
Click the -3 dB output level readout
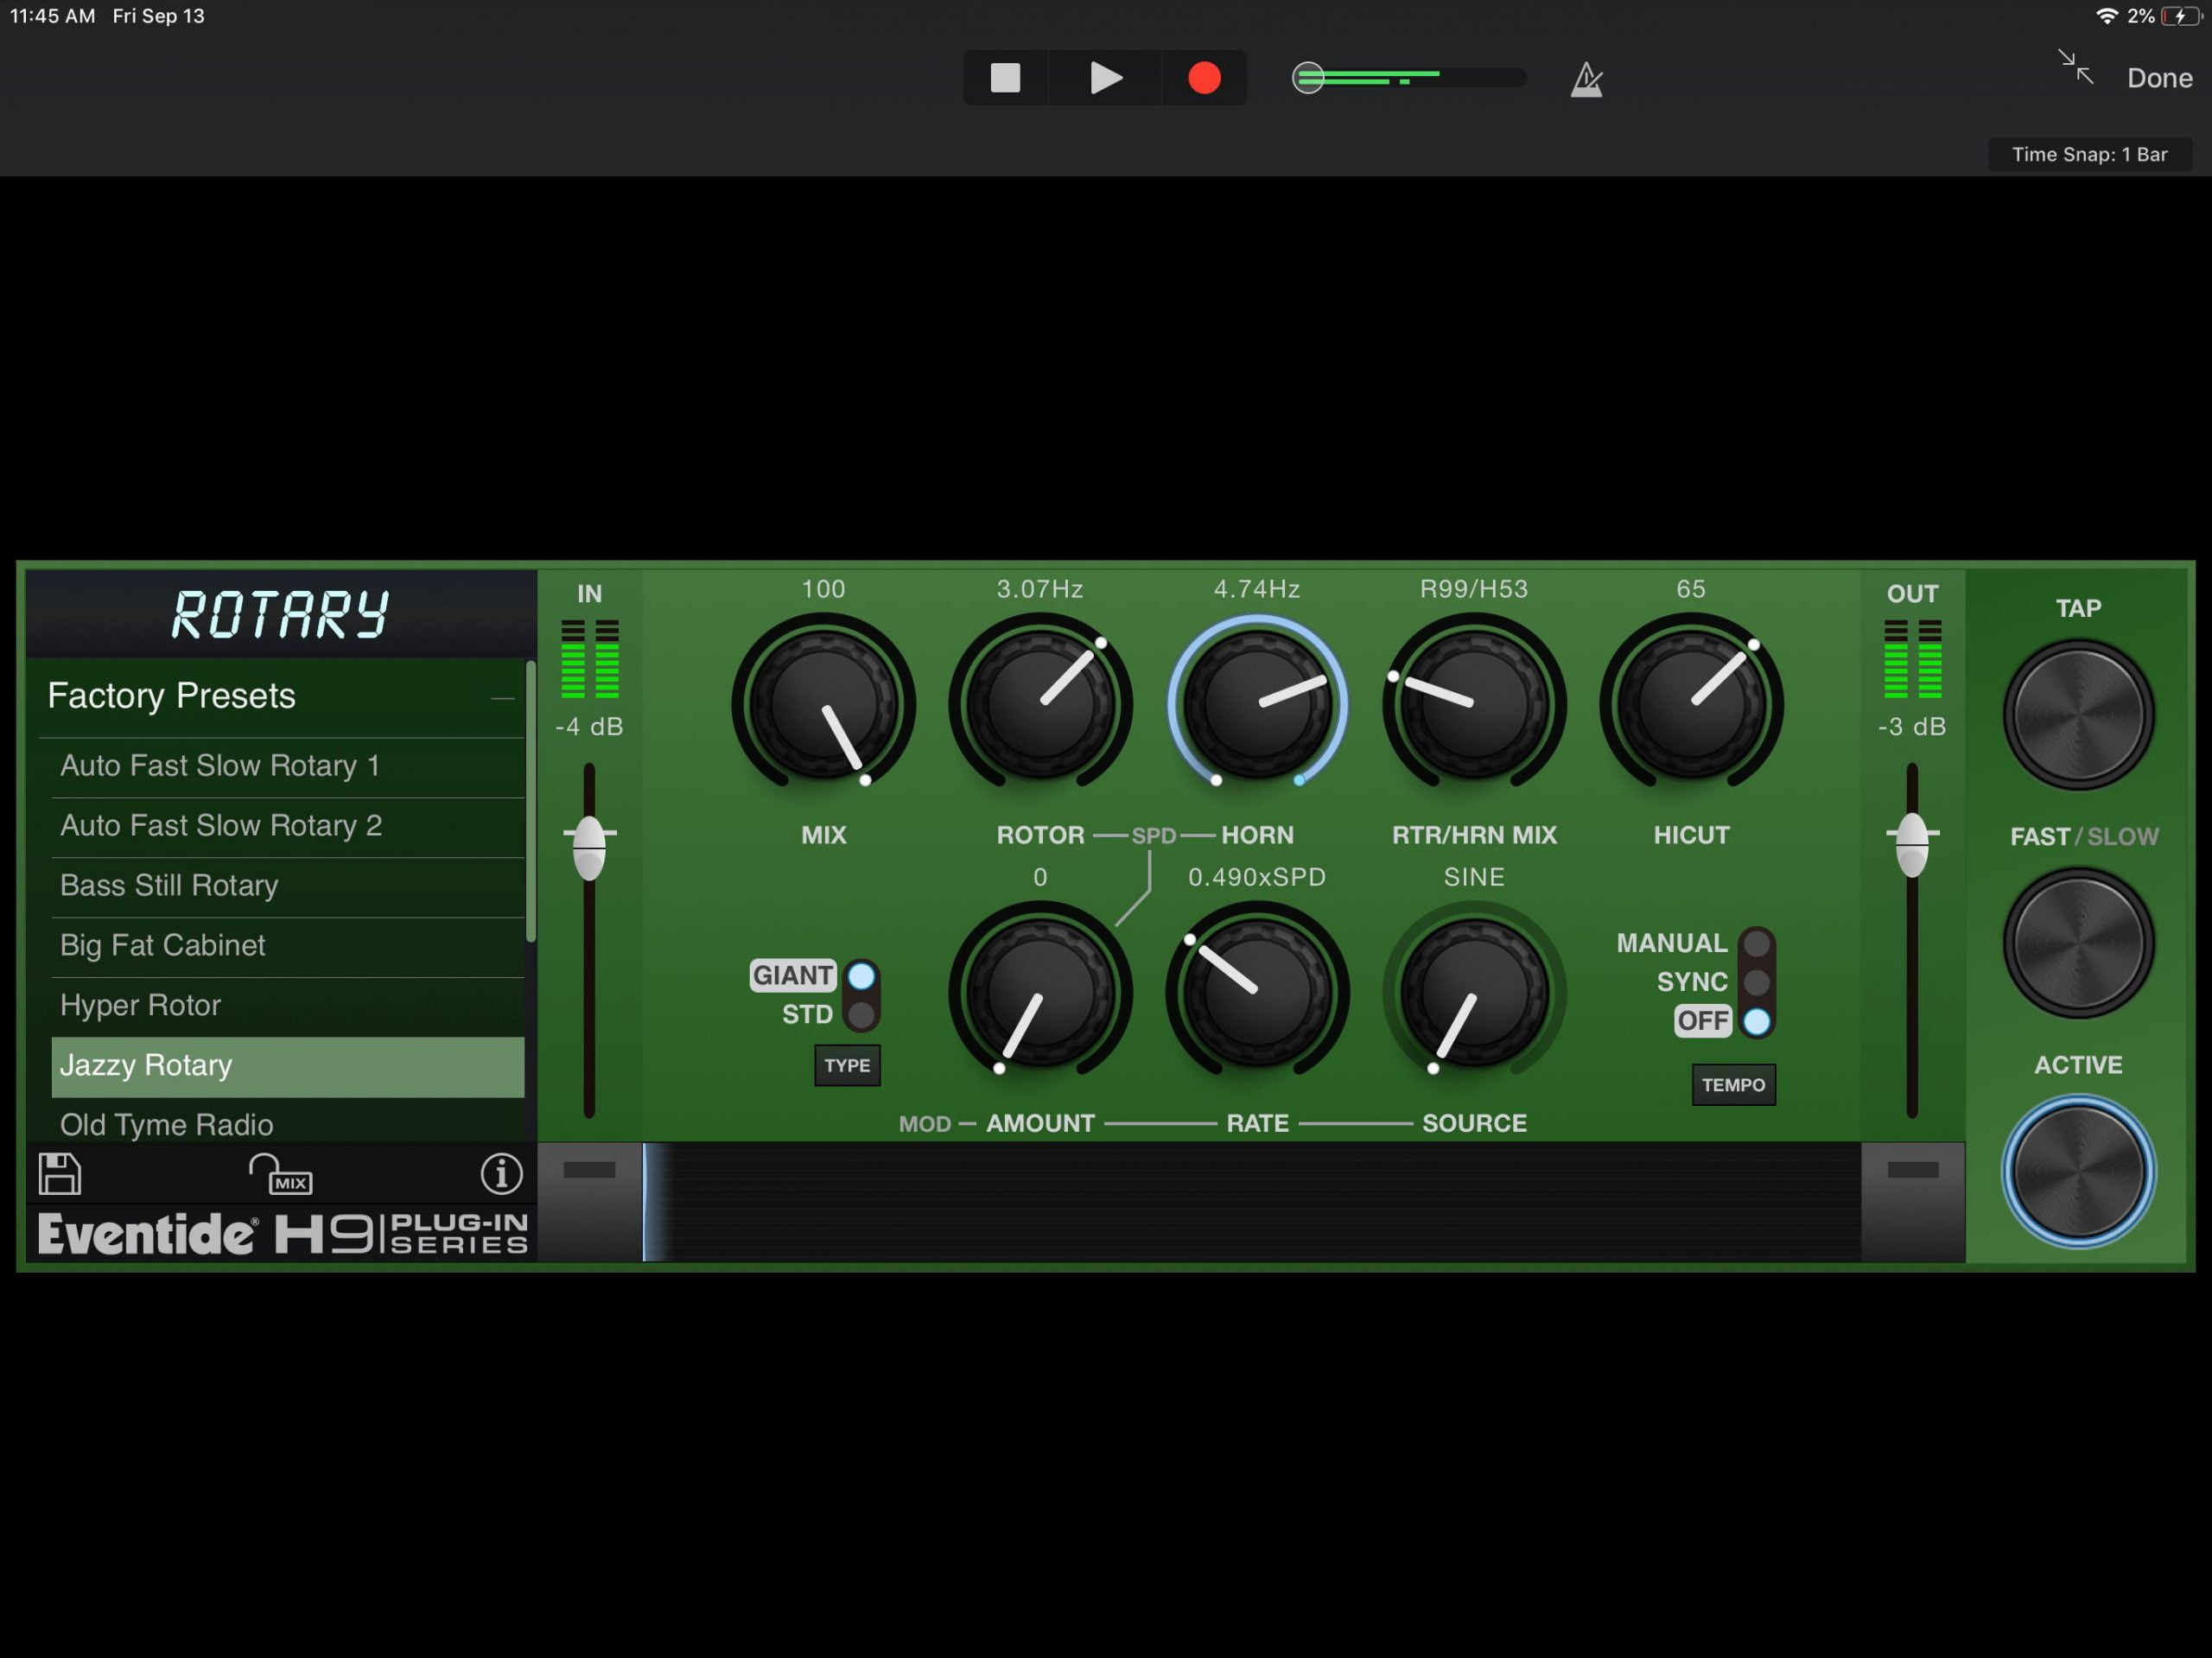coord(1912,727)
